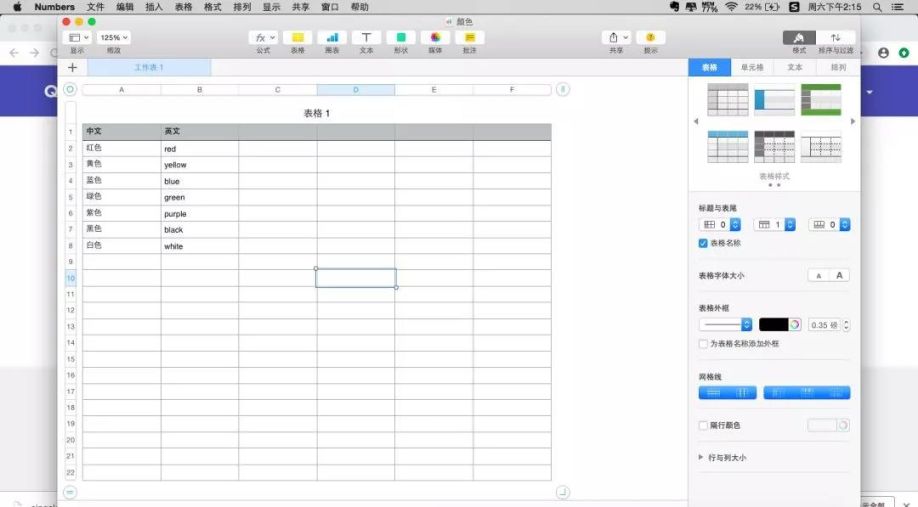
Task: Apply the green table style thumbnail
Action: (x=821, y=100)
